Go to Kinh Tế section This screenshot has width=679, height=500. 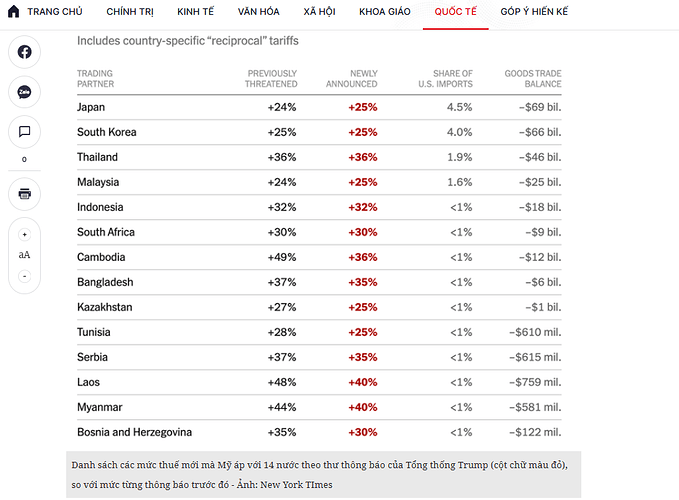[195, 12]
